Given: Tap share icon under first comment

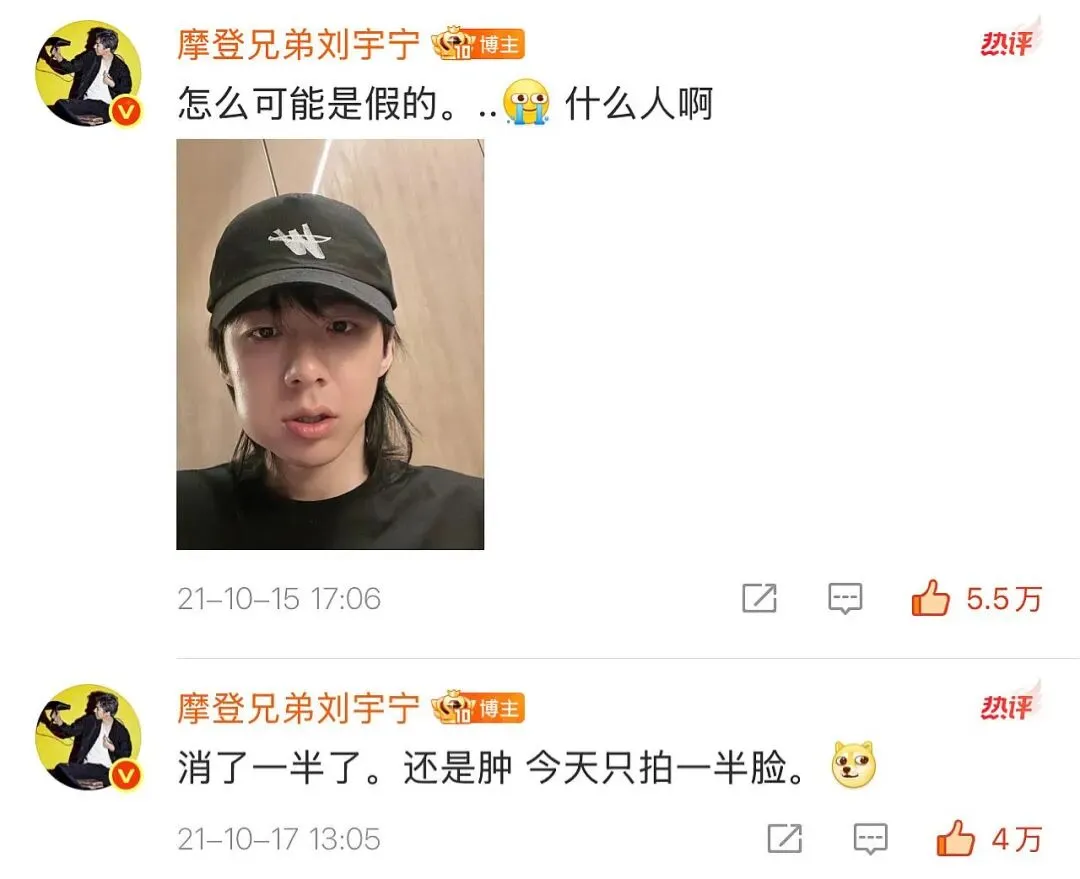Looking at the screenshot, I should click(759, 598).
